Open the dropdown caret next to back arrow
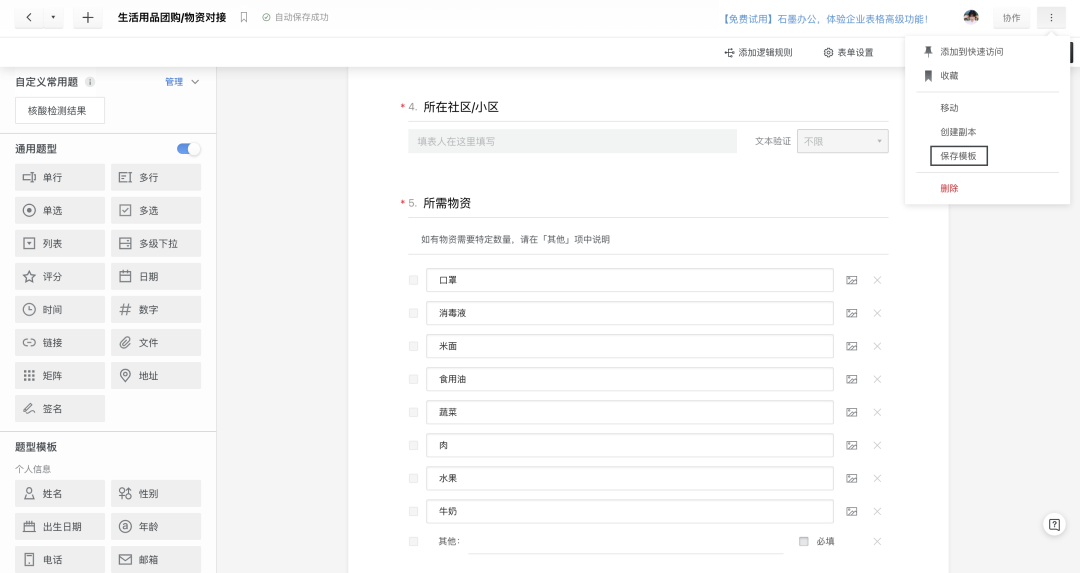The width and height of the screenshot is (1080, 573). pyautogui.click(x=53, y=17)
